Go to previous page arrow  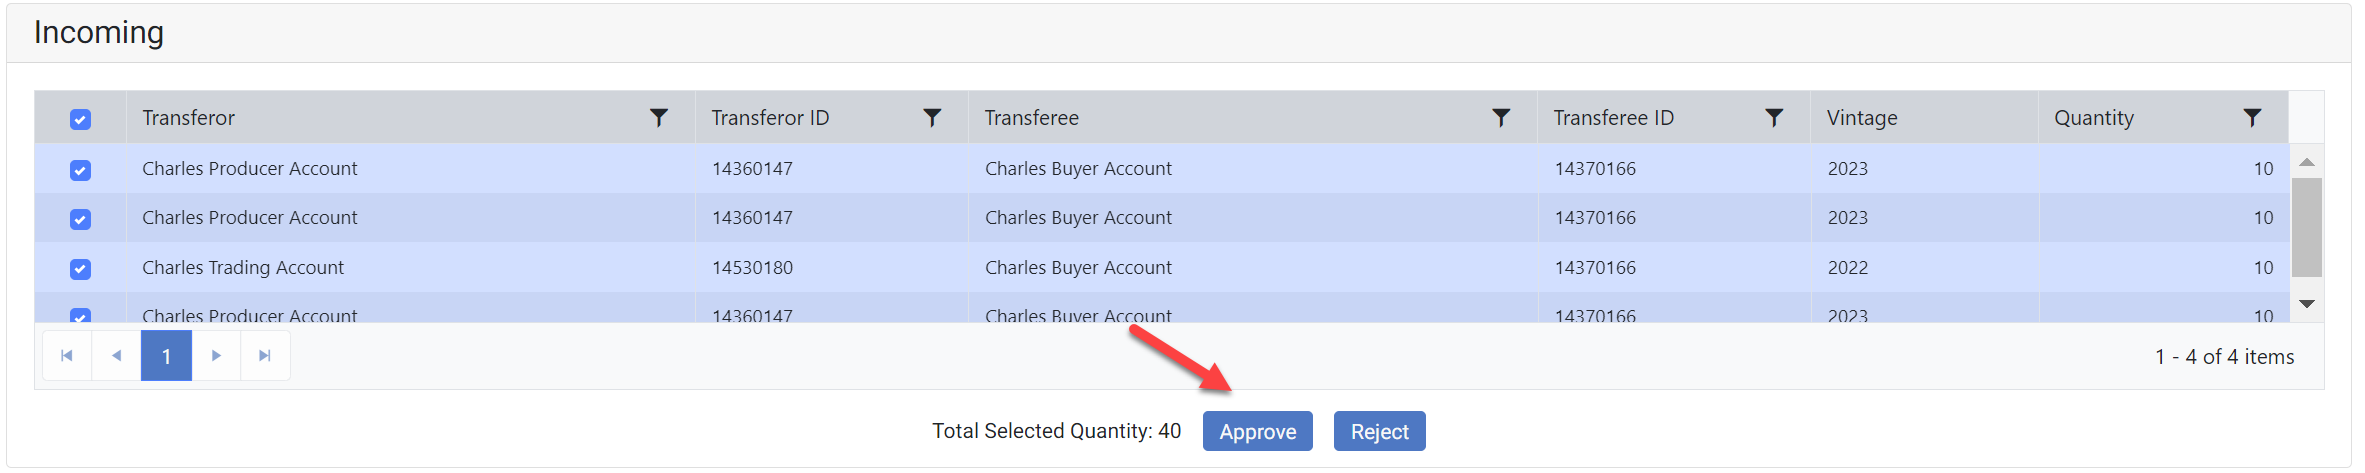tap(117, 356)
